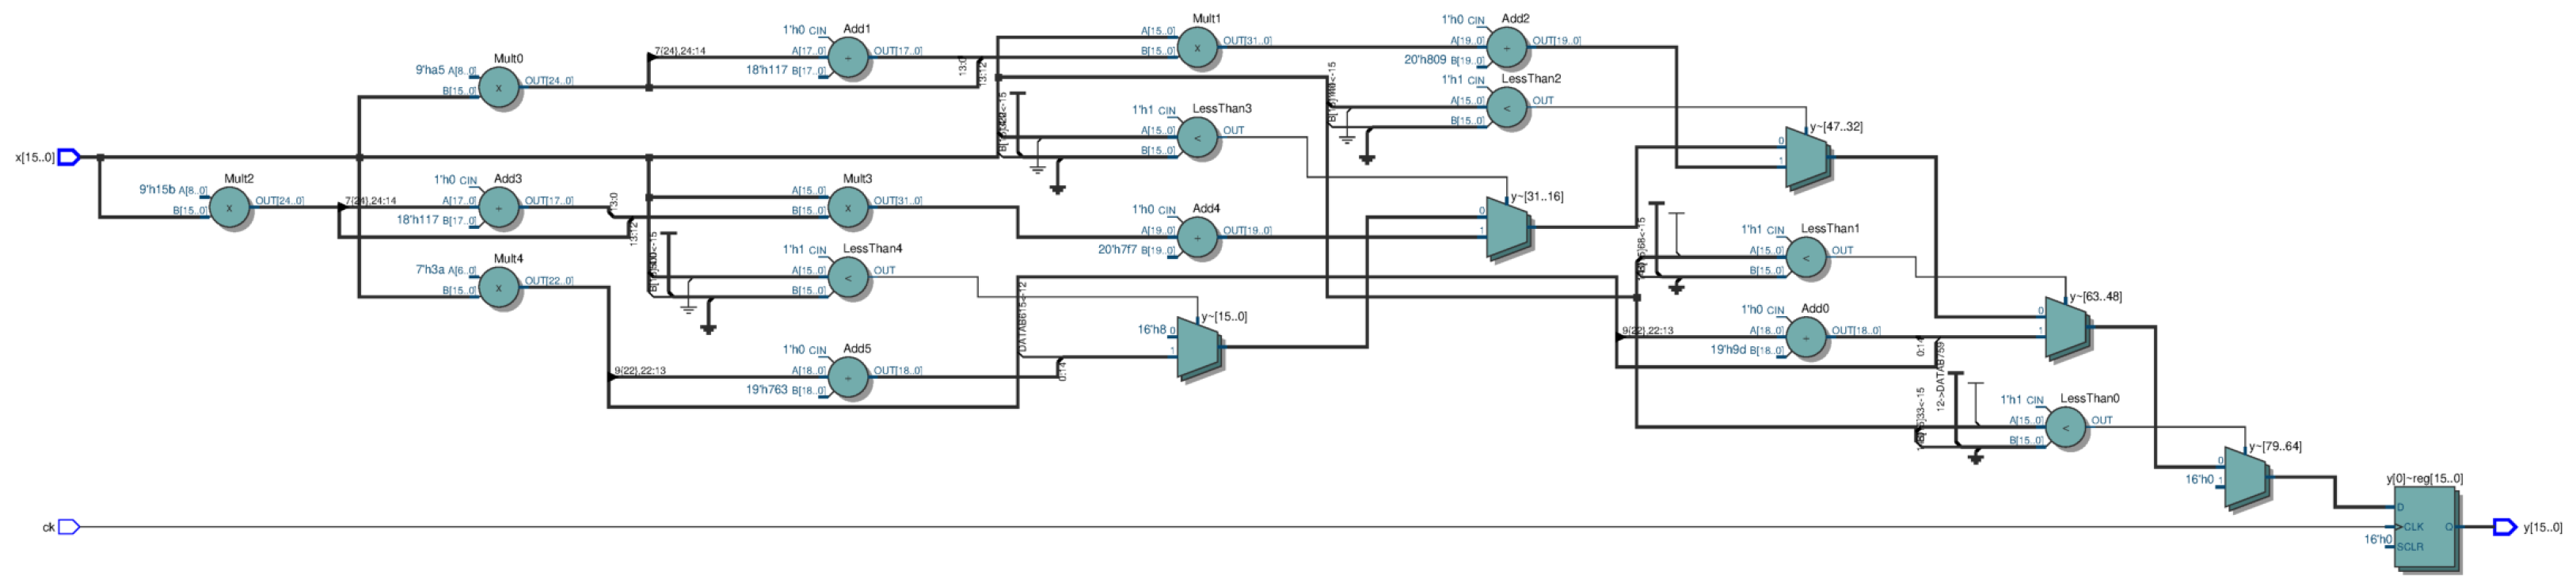This screenshot has height=587, width=2576.
Task: Select the Add1 adder node
Action: 847,59
